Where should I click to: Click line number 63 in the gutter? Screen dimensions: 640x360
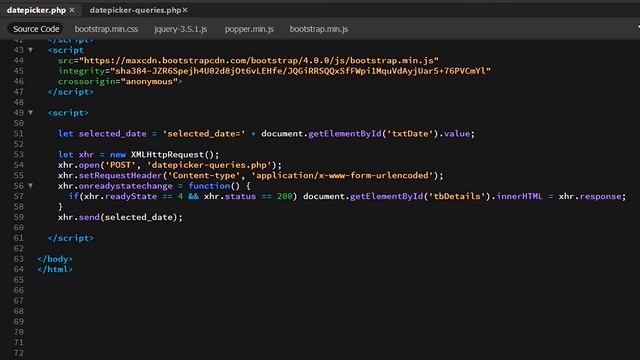[18, 259]
